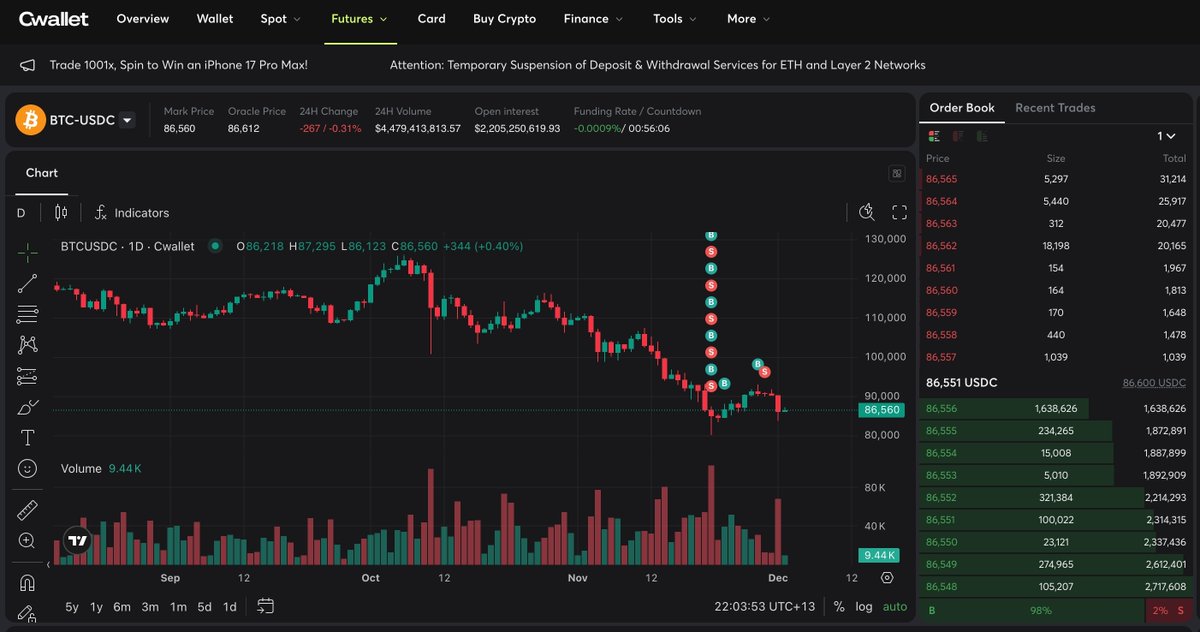Image resolution: width=1200 pixels, height=632 pixels.
Task: Expand the More menu
Action: 748,18
